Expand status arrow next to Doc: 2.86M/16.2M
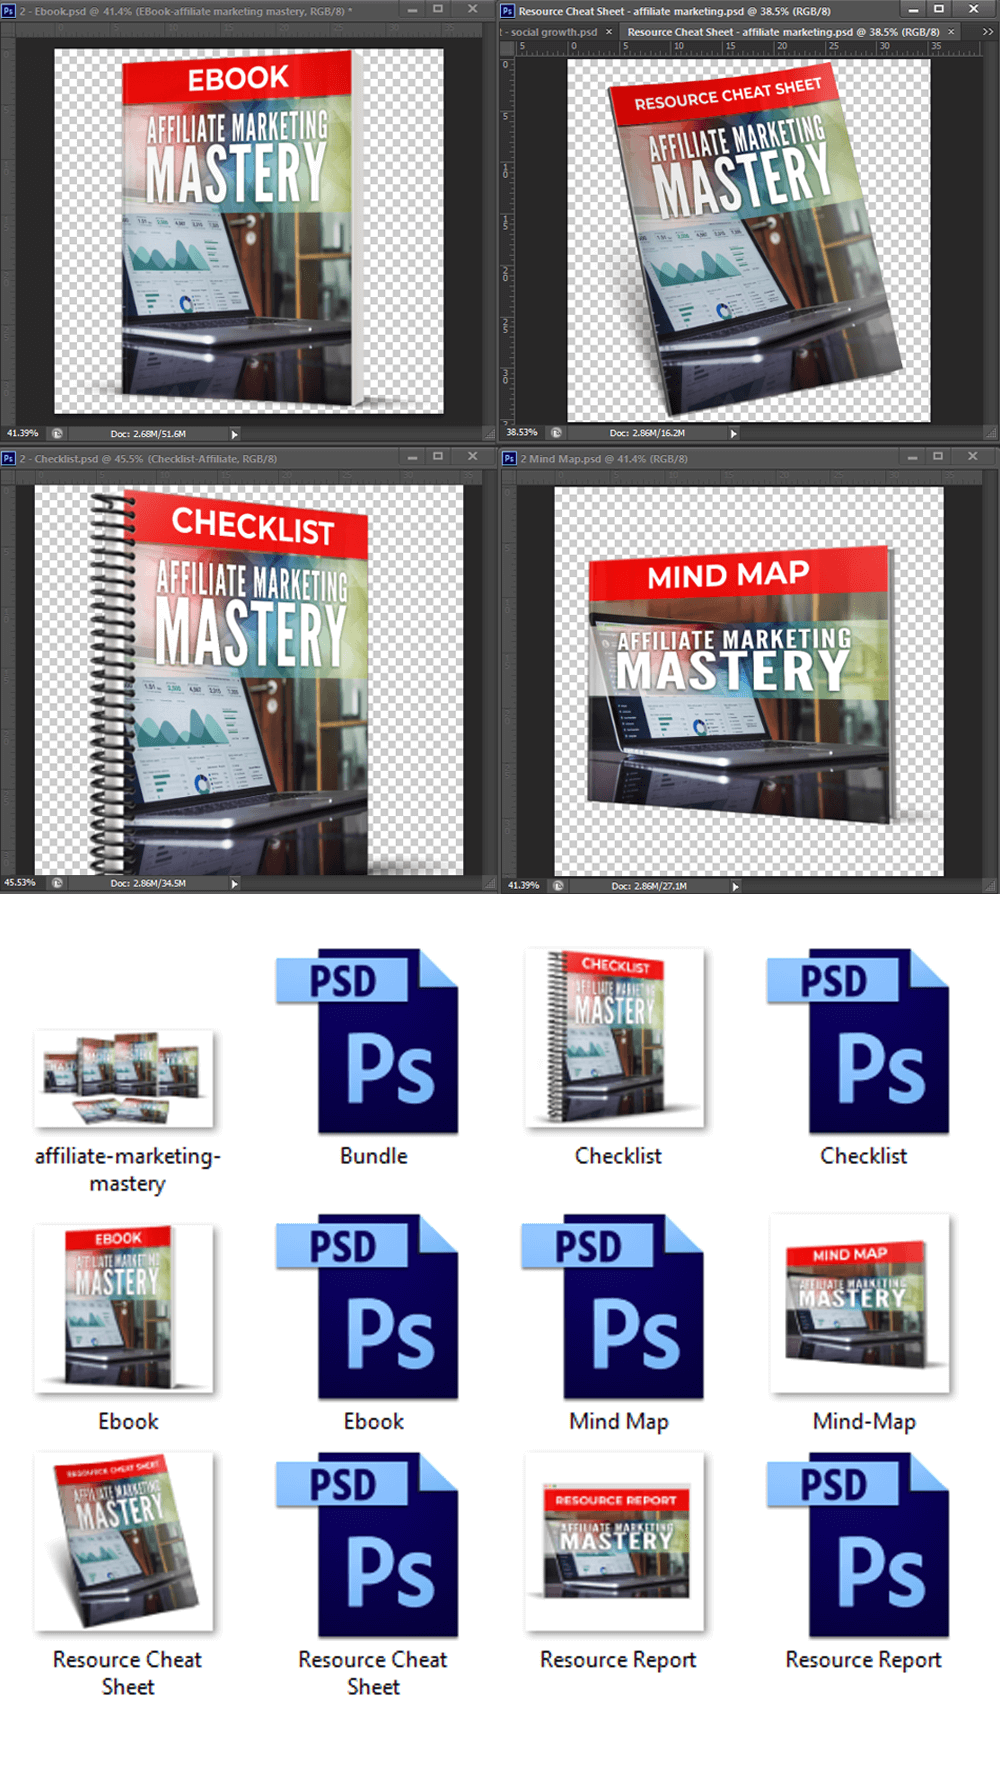The width and height of the screenshot is (1000, 1776). click(x=733, y=434)
